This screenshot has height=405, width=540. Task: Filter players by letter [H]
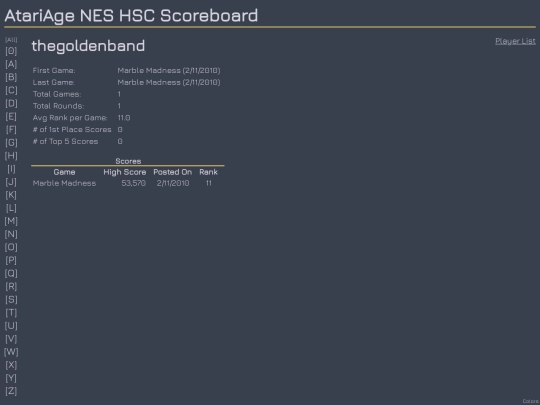click(11, 156)
